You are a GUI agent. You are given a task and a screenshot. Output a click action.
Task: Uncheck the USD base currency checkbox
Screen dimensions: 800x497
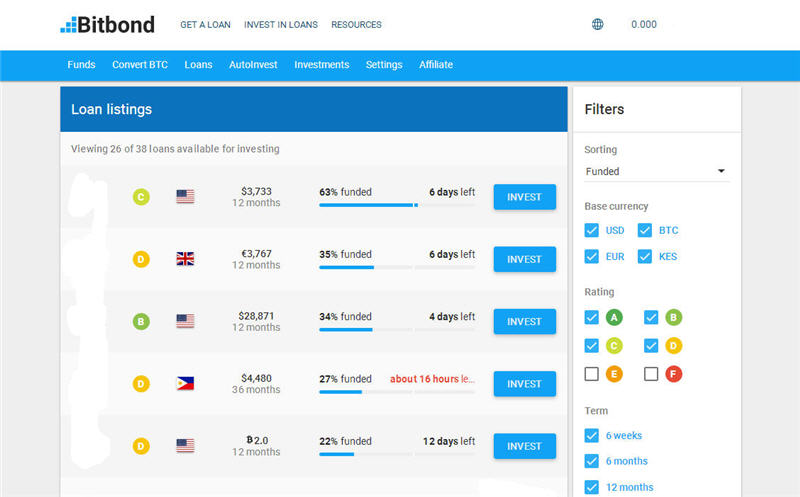(591, 230)
